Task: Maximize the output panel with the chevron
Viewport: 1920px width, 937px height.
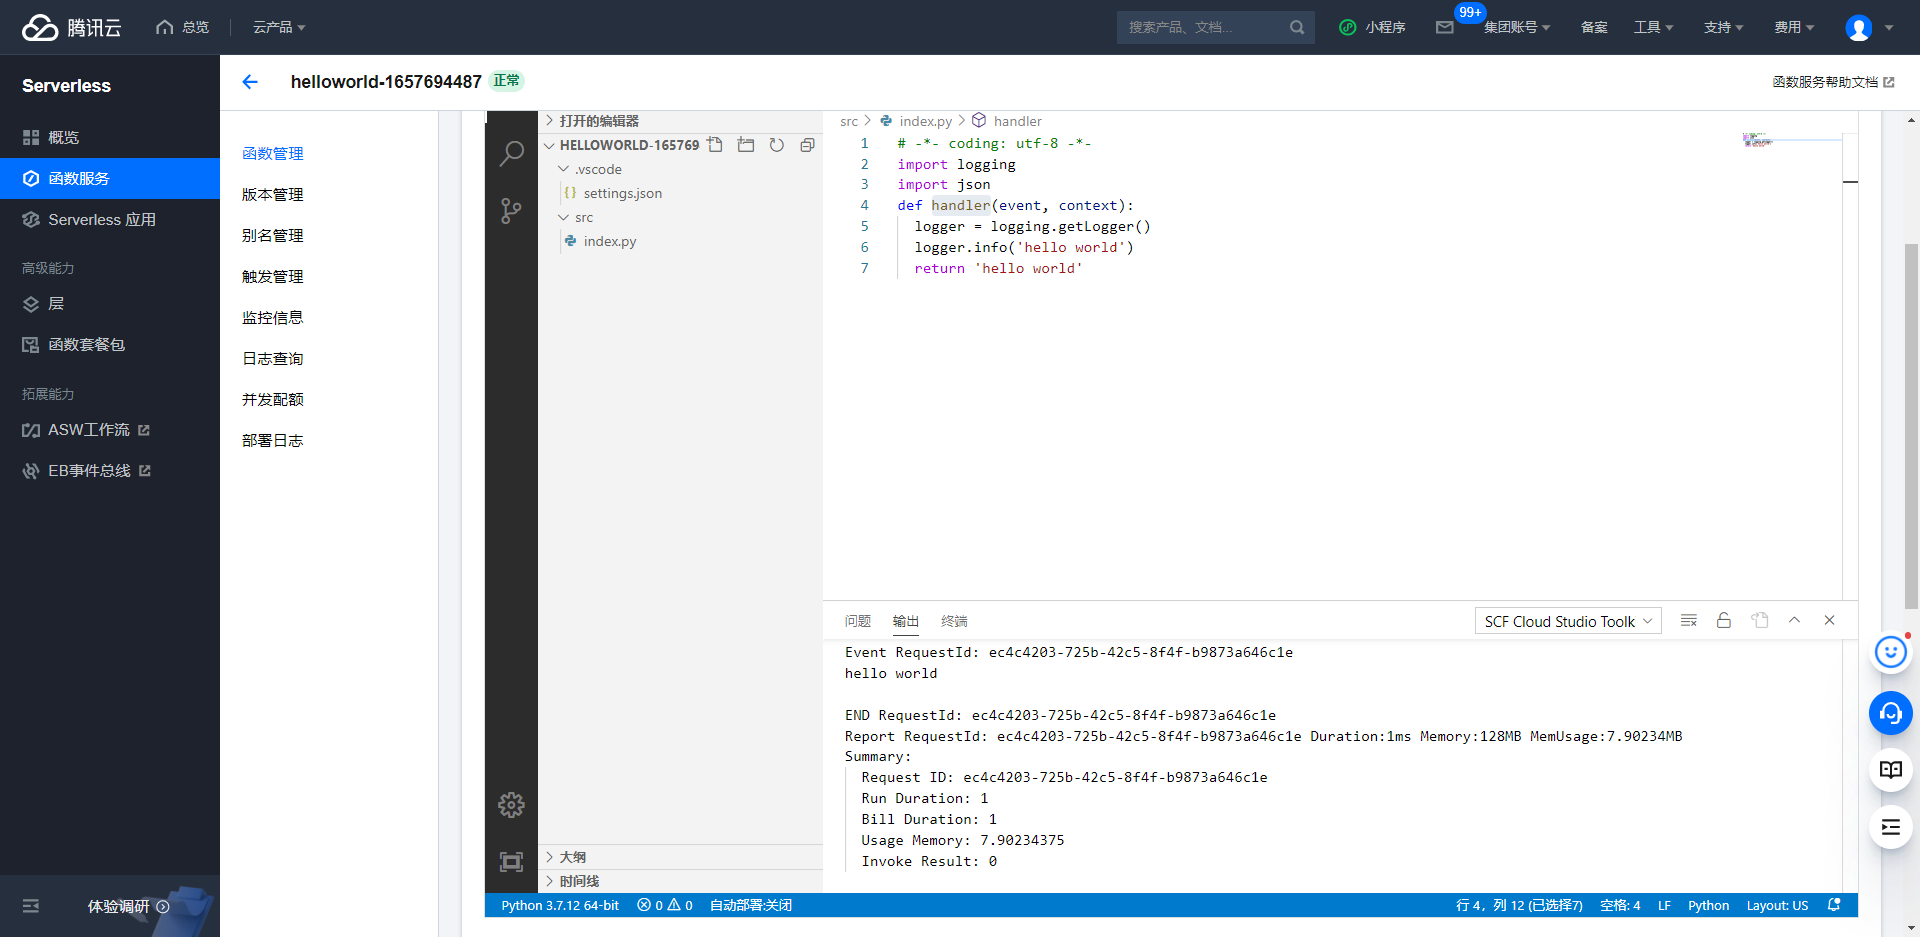Action: (1795, 621)
